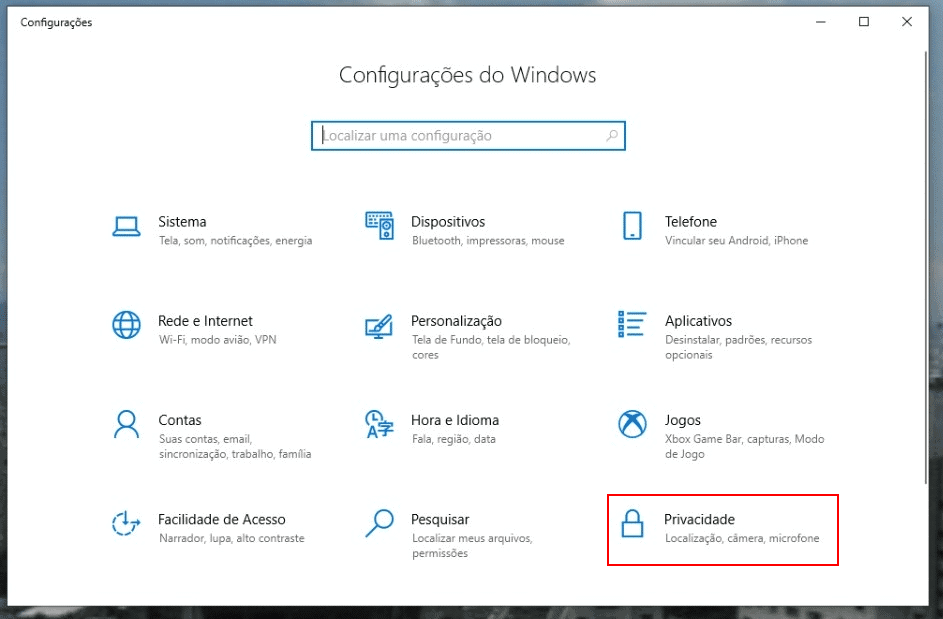Screen dimensions: 943x619
Task: Click 'Narrador, lupa, alto contraste' text
Action: (232, 538)
